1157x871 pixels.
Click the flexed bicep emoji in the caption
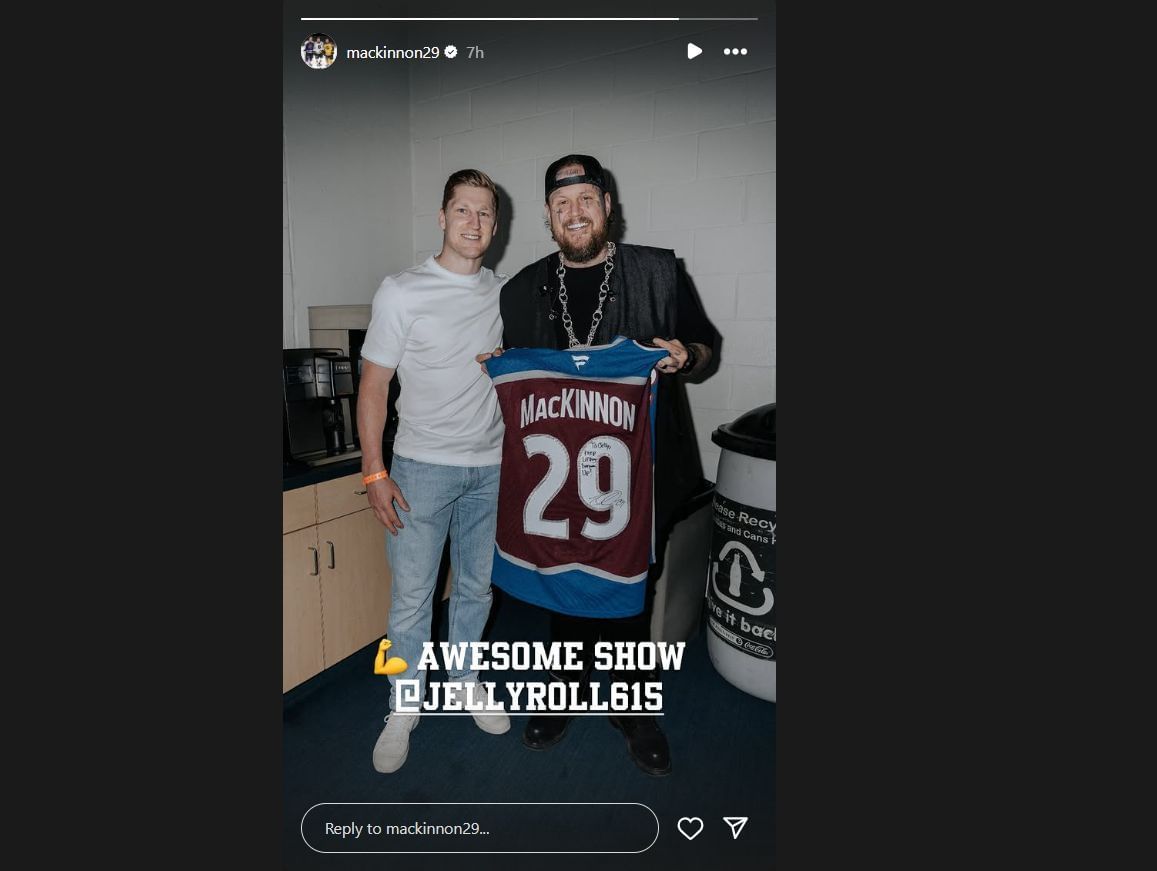392,657
